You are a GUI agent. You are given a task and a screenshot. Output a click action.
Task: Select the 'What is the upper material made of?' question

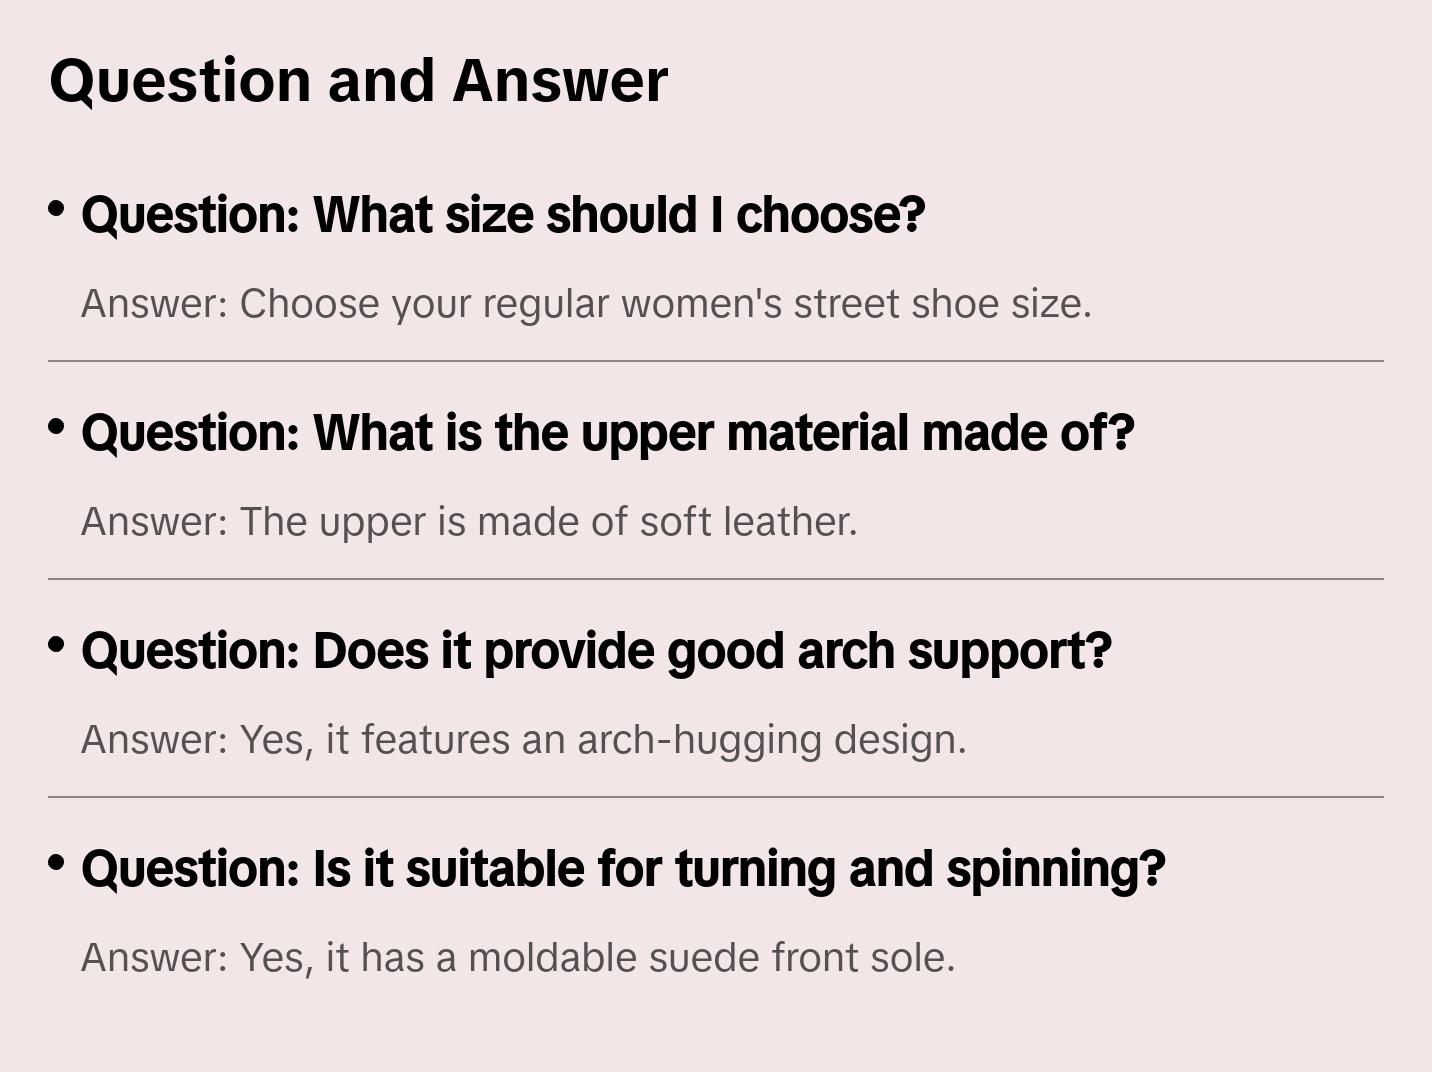click(x=607, y=433)
